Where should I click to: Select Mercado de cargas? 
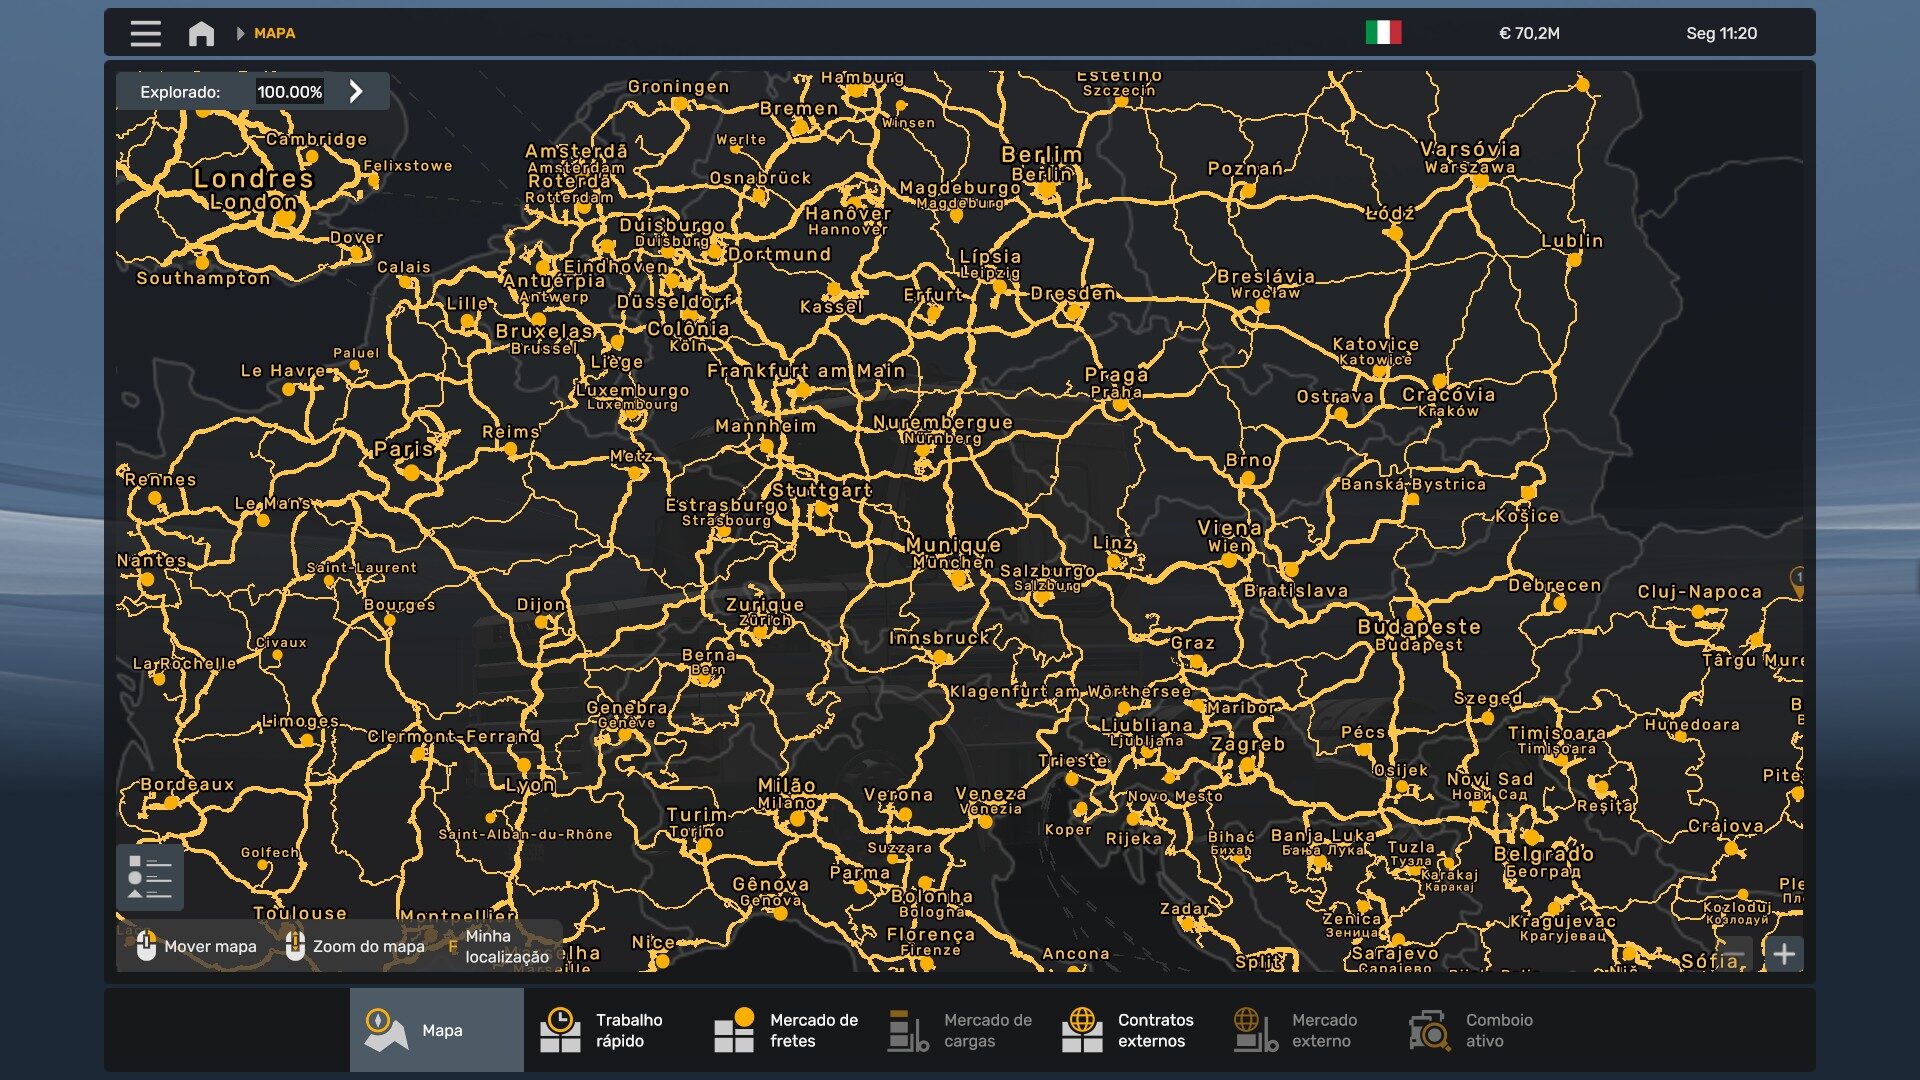click(960, 1030)
